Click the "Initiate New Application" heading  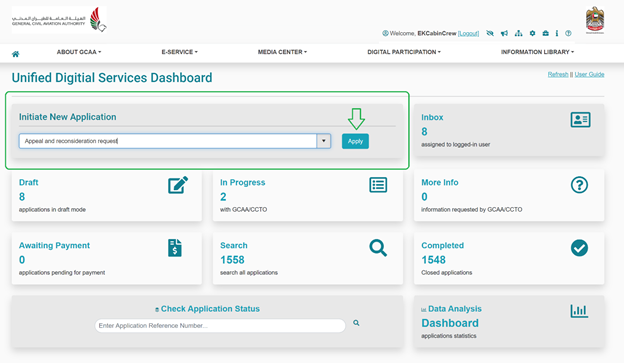68,117
